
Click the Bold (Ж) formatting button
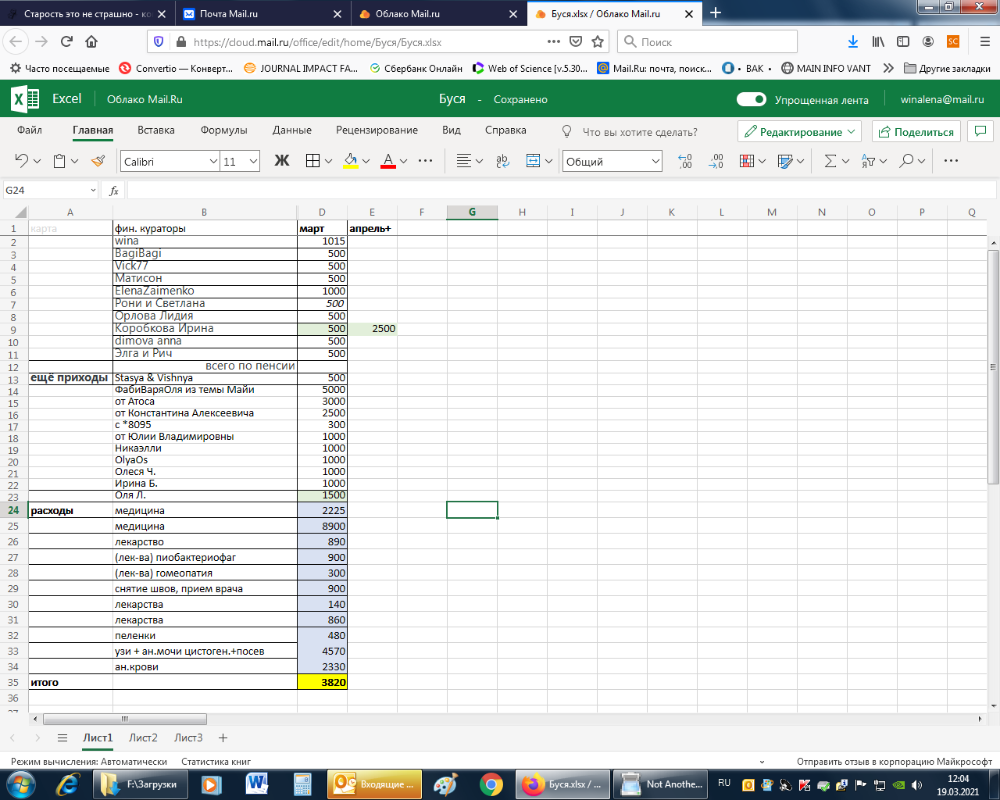coord(281,161)
